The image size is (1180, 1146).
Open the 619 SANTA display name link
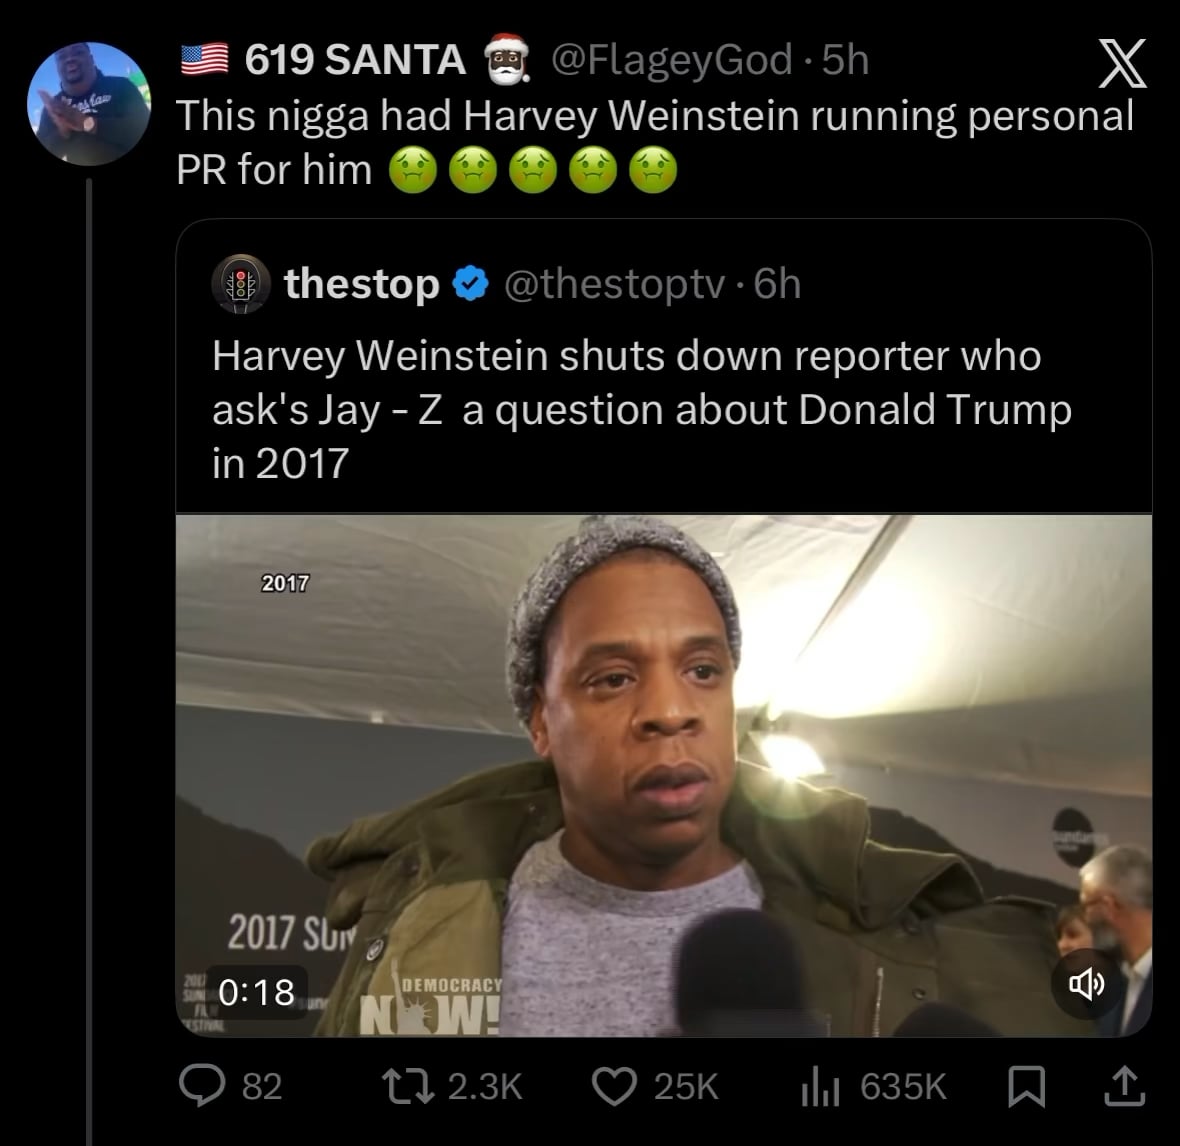[x=355, y=60]
